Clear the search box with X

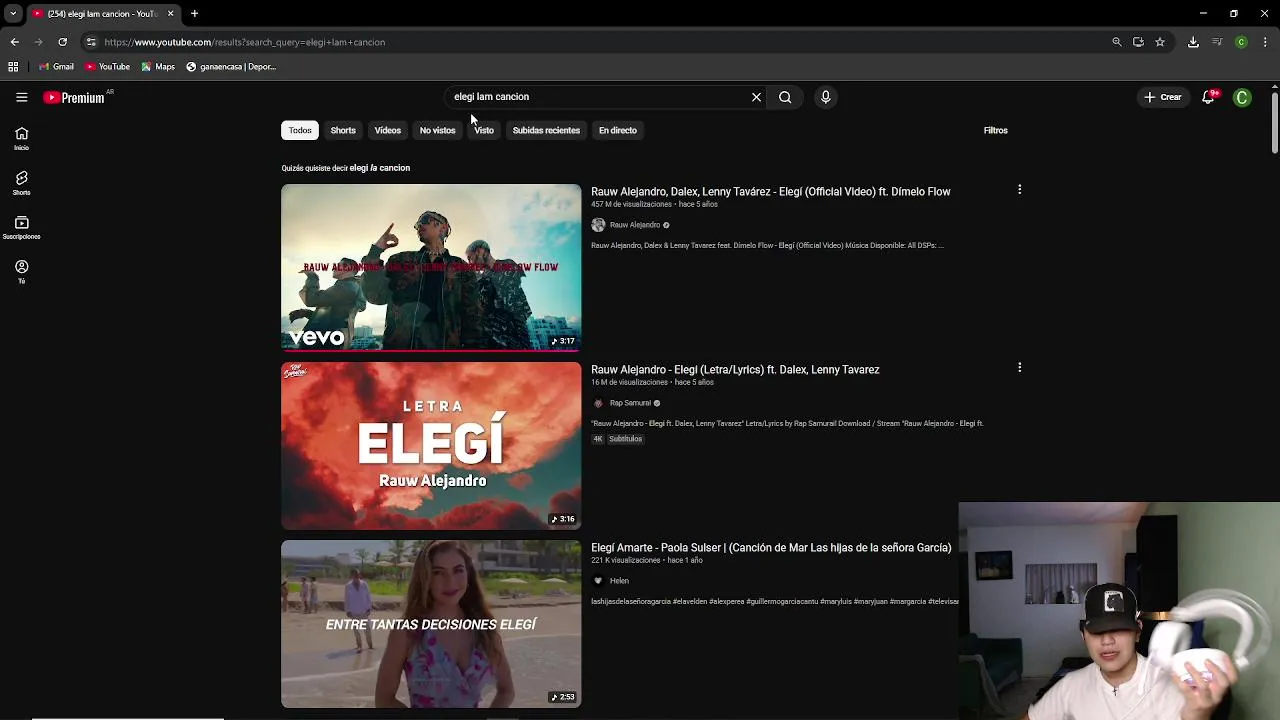(756, 97)
